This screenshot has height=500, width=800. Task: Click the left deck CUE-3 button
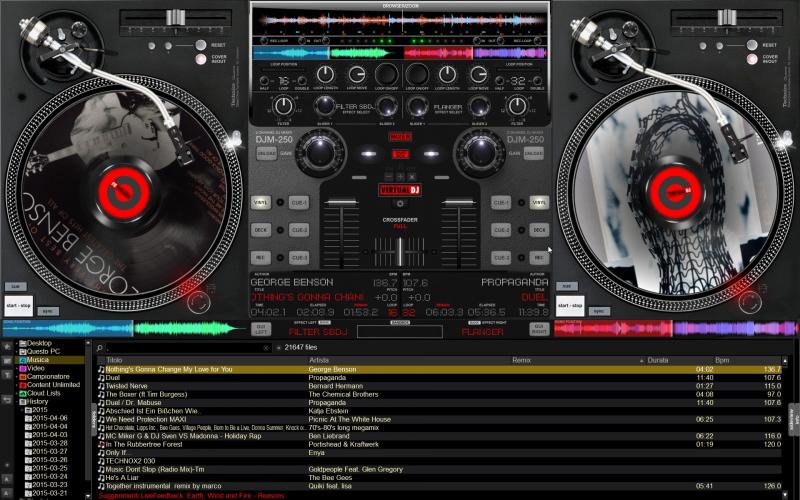[299, 258]
